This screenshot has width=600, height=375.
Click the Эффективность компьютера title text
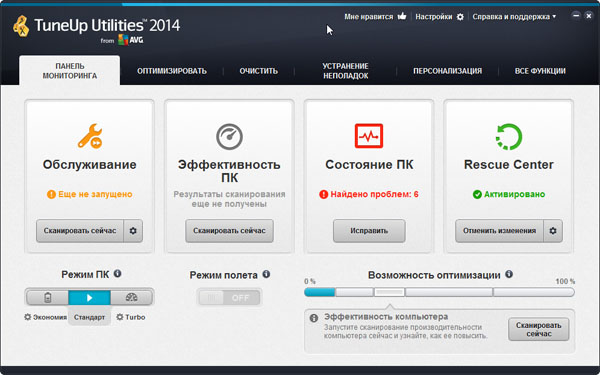click(386, 317)
